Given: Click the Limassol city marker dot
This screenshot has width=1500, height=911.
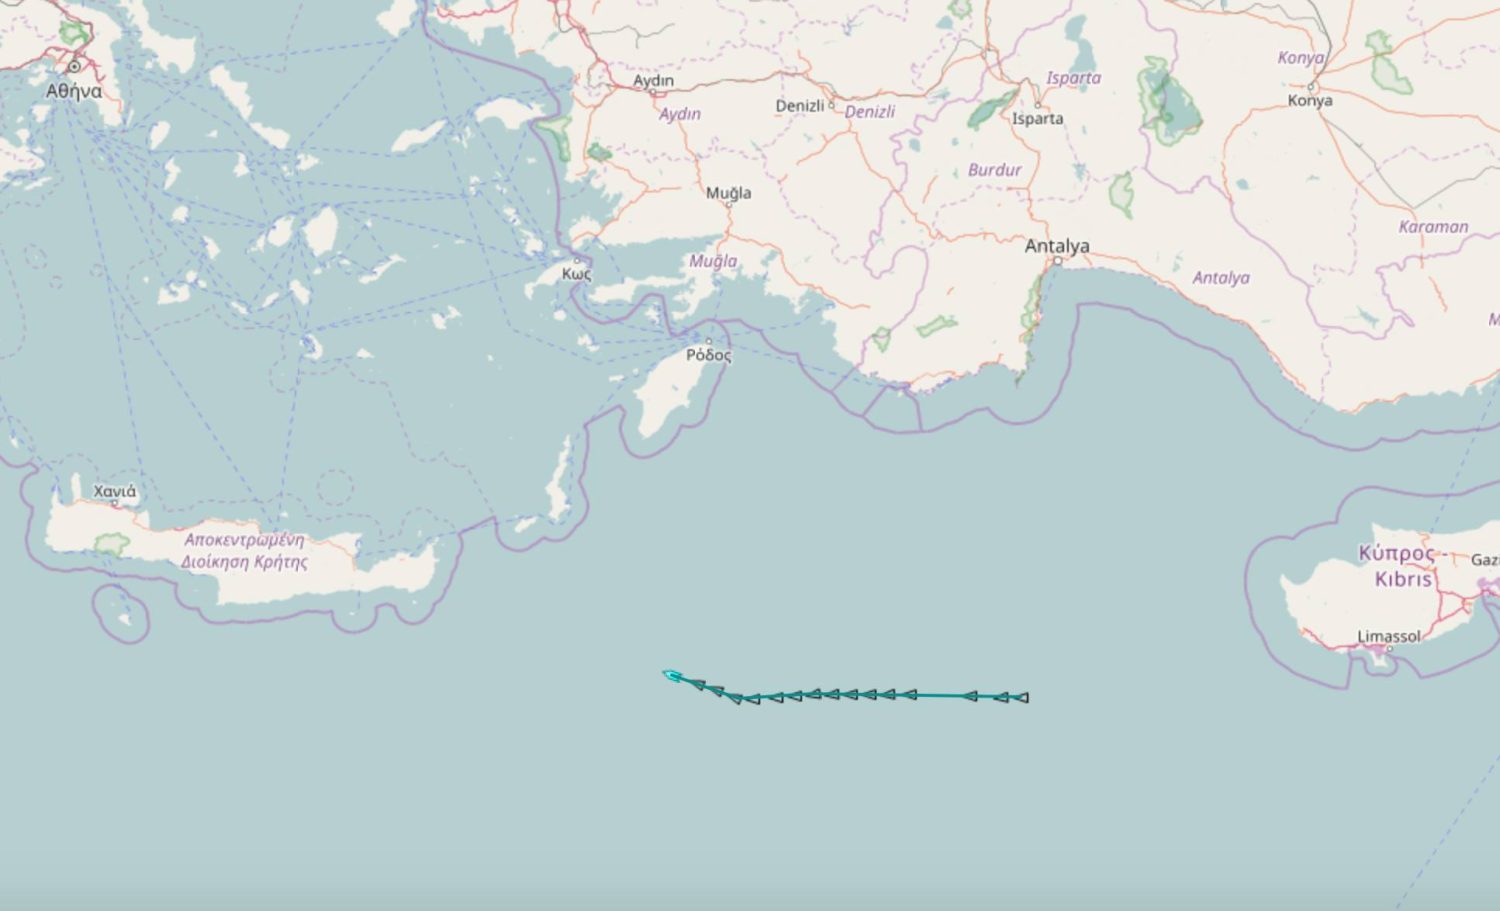Looking at the screenshot, I should 1389,649.
